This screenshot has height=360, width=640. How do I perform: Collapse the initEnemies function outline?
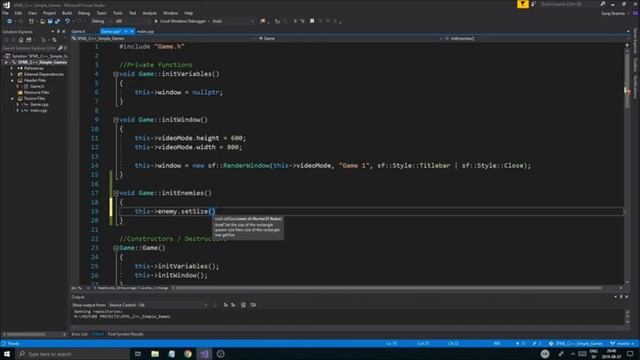pos(116,193)
